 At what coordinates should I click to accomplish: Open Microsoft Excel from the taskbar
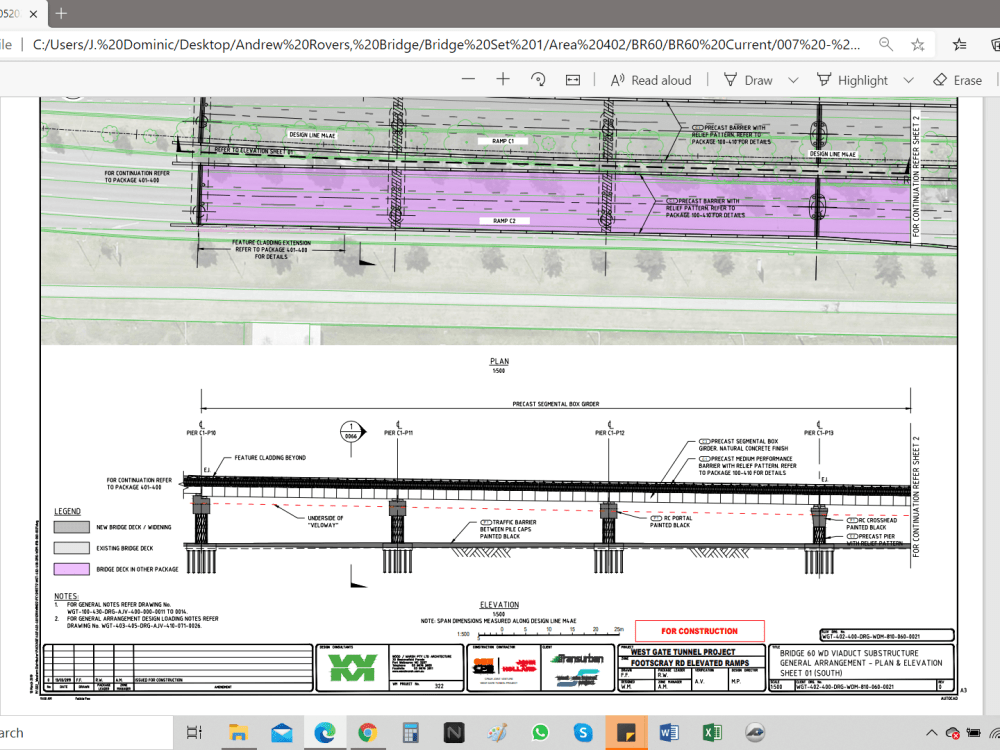(712, 733)
